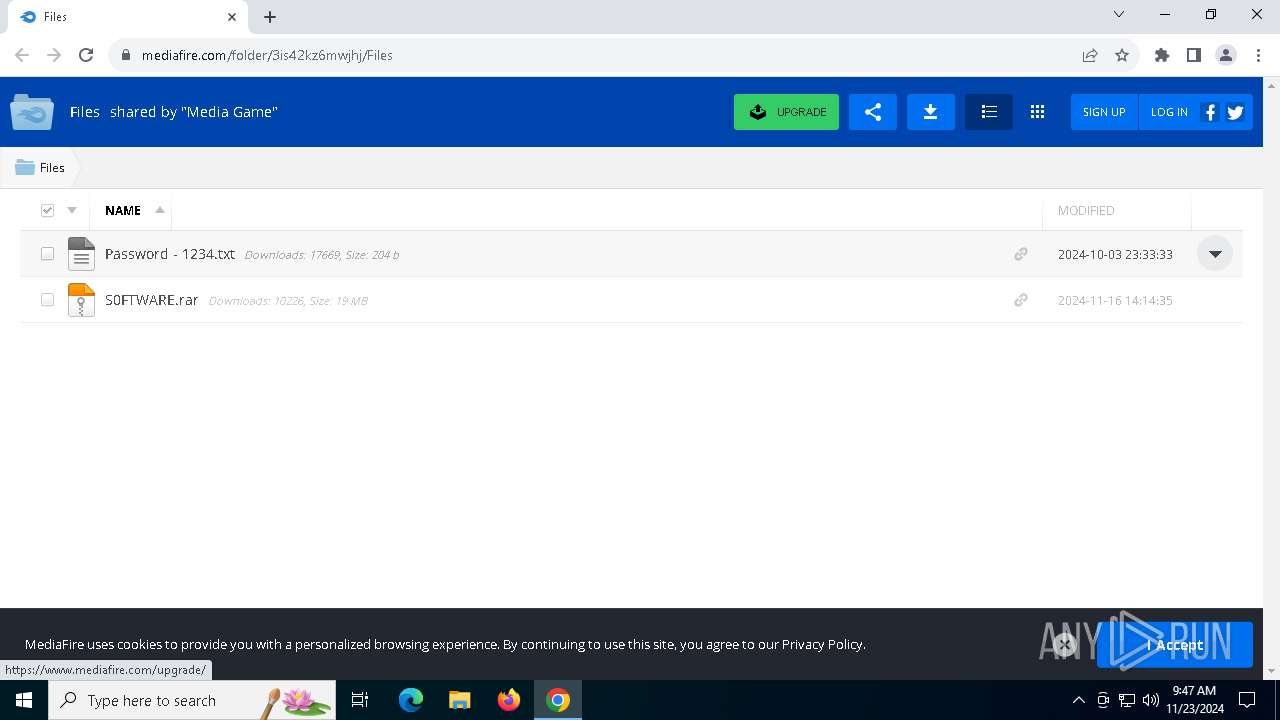Log in with Twitter icon
The width and height of the screenshot is (1280, 720).
pyautogui.click(x=1236, y=112)
